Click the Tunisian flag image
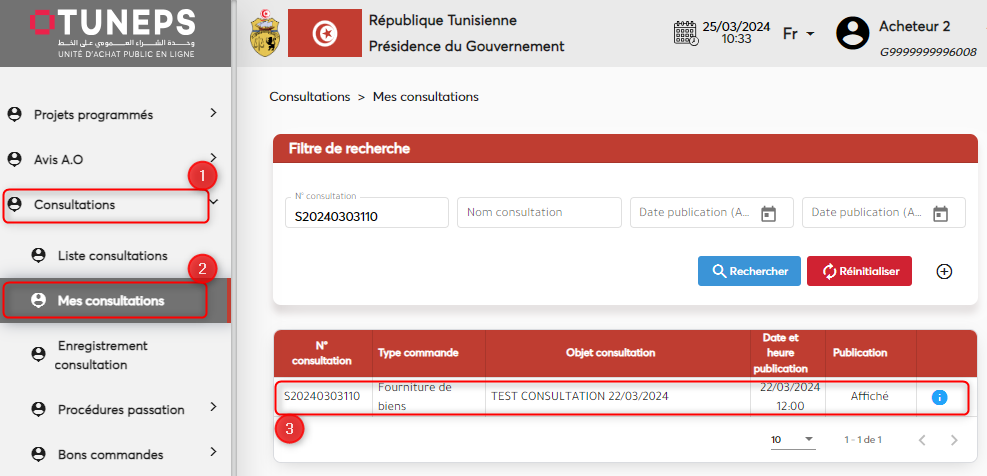This screenshot has width=987, height=476. click(324, 34)
